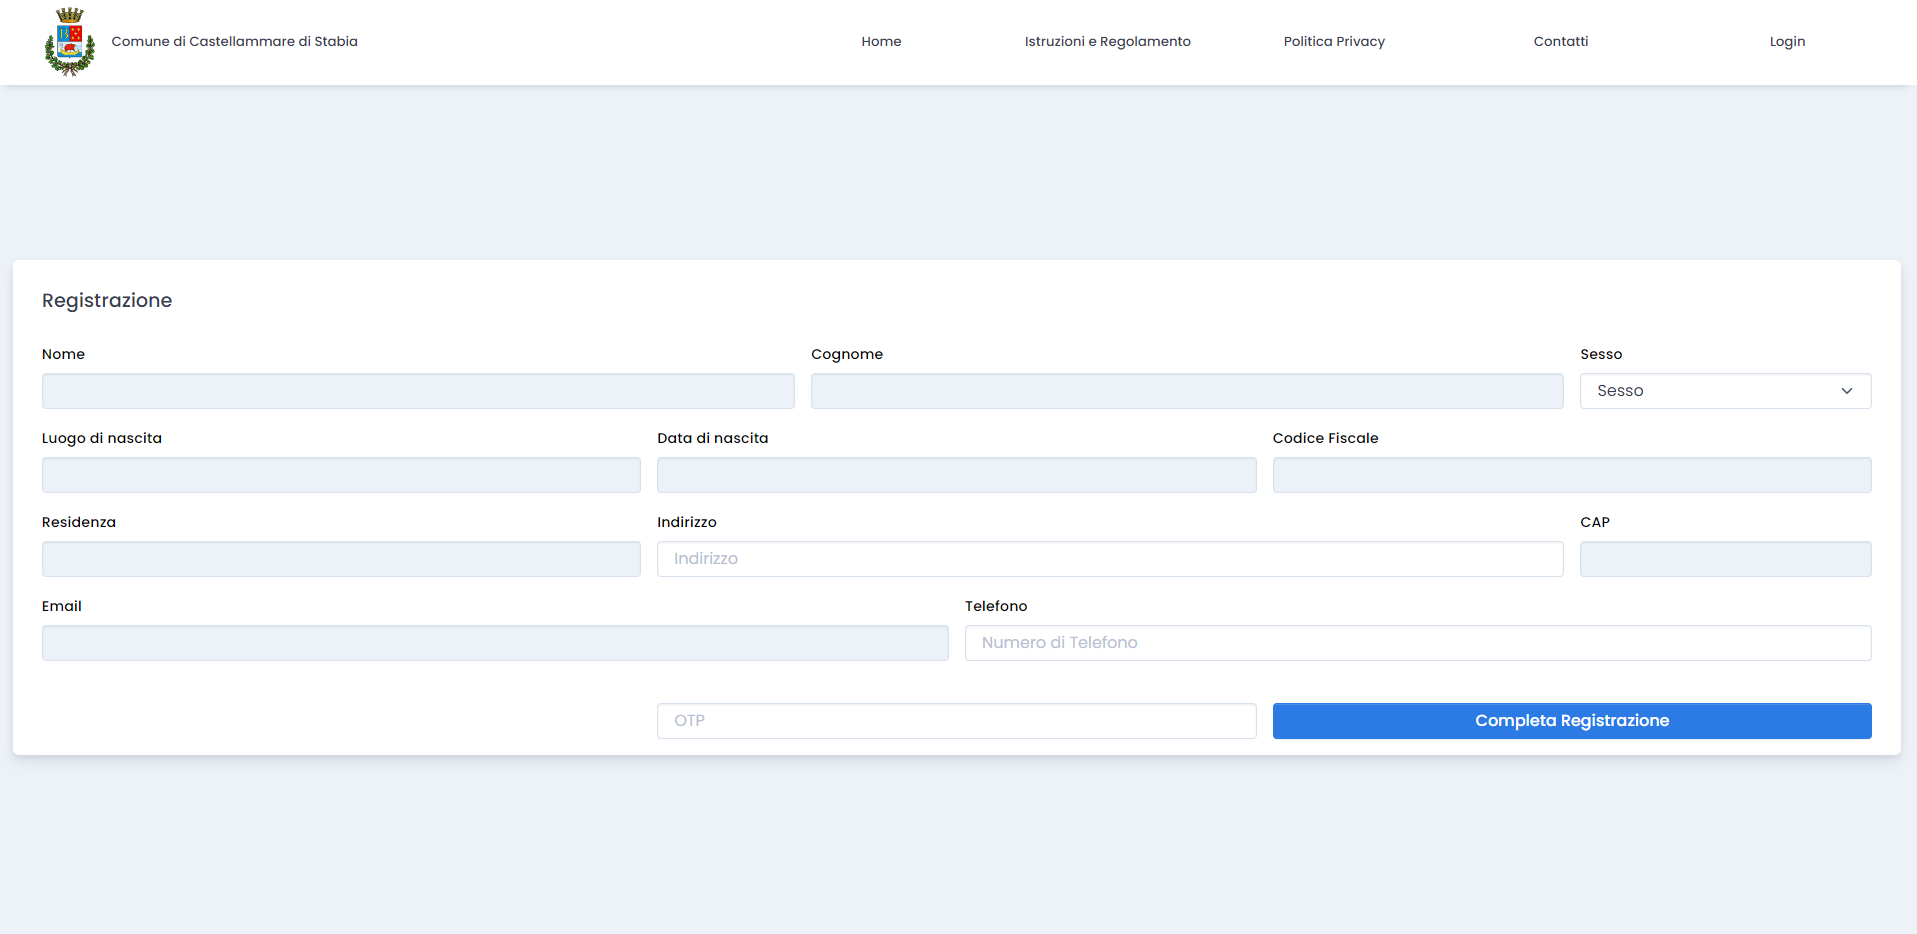Click the Codice Fiscale input box
Screen dimensions: 1917x934
point(1571,475)
